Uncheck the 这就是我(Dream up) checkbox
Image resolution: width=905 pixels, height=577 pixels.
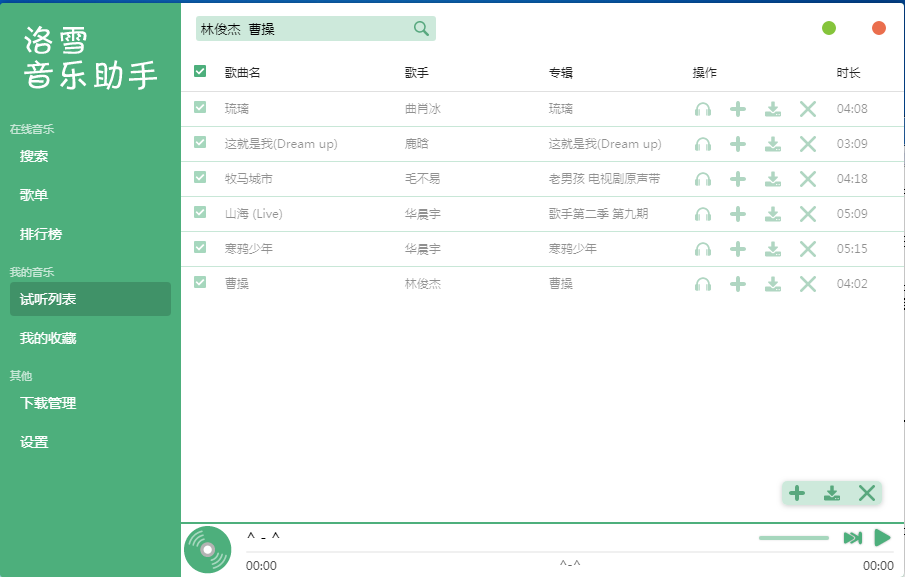click(x=200, y=142)
